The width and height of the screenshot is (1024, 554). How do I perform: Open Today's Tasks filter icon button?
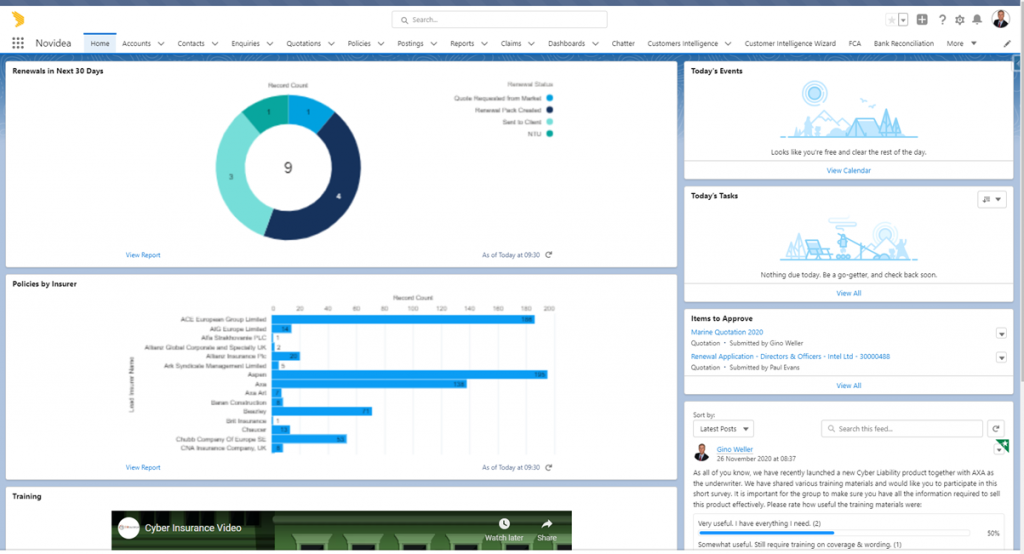991,199
